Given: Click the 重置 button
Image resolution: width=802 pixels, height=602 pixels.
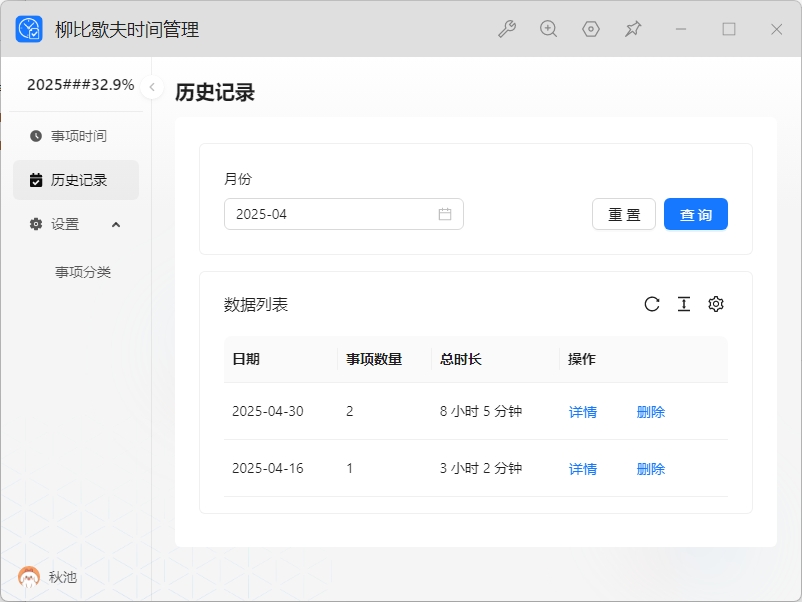Looking at the screenshot, I should click(624, 214).
